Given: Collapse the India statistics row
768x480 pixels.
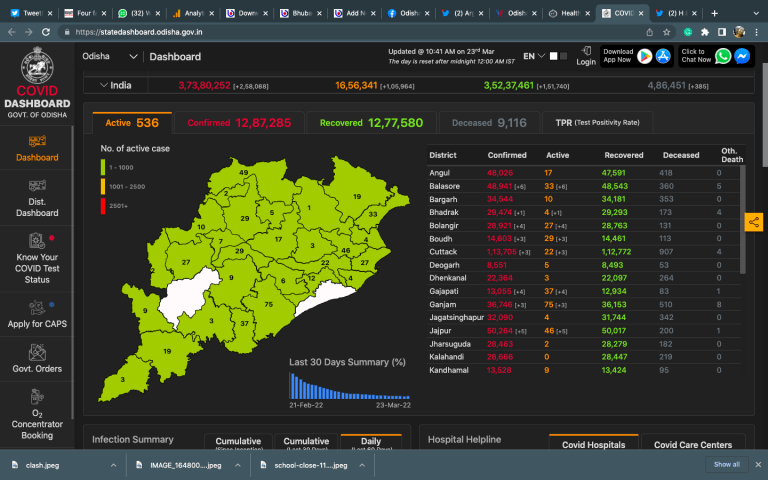Looking at the screenshot, I should tap(101, 86).
